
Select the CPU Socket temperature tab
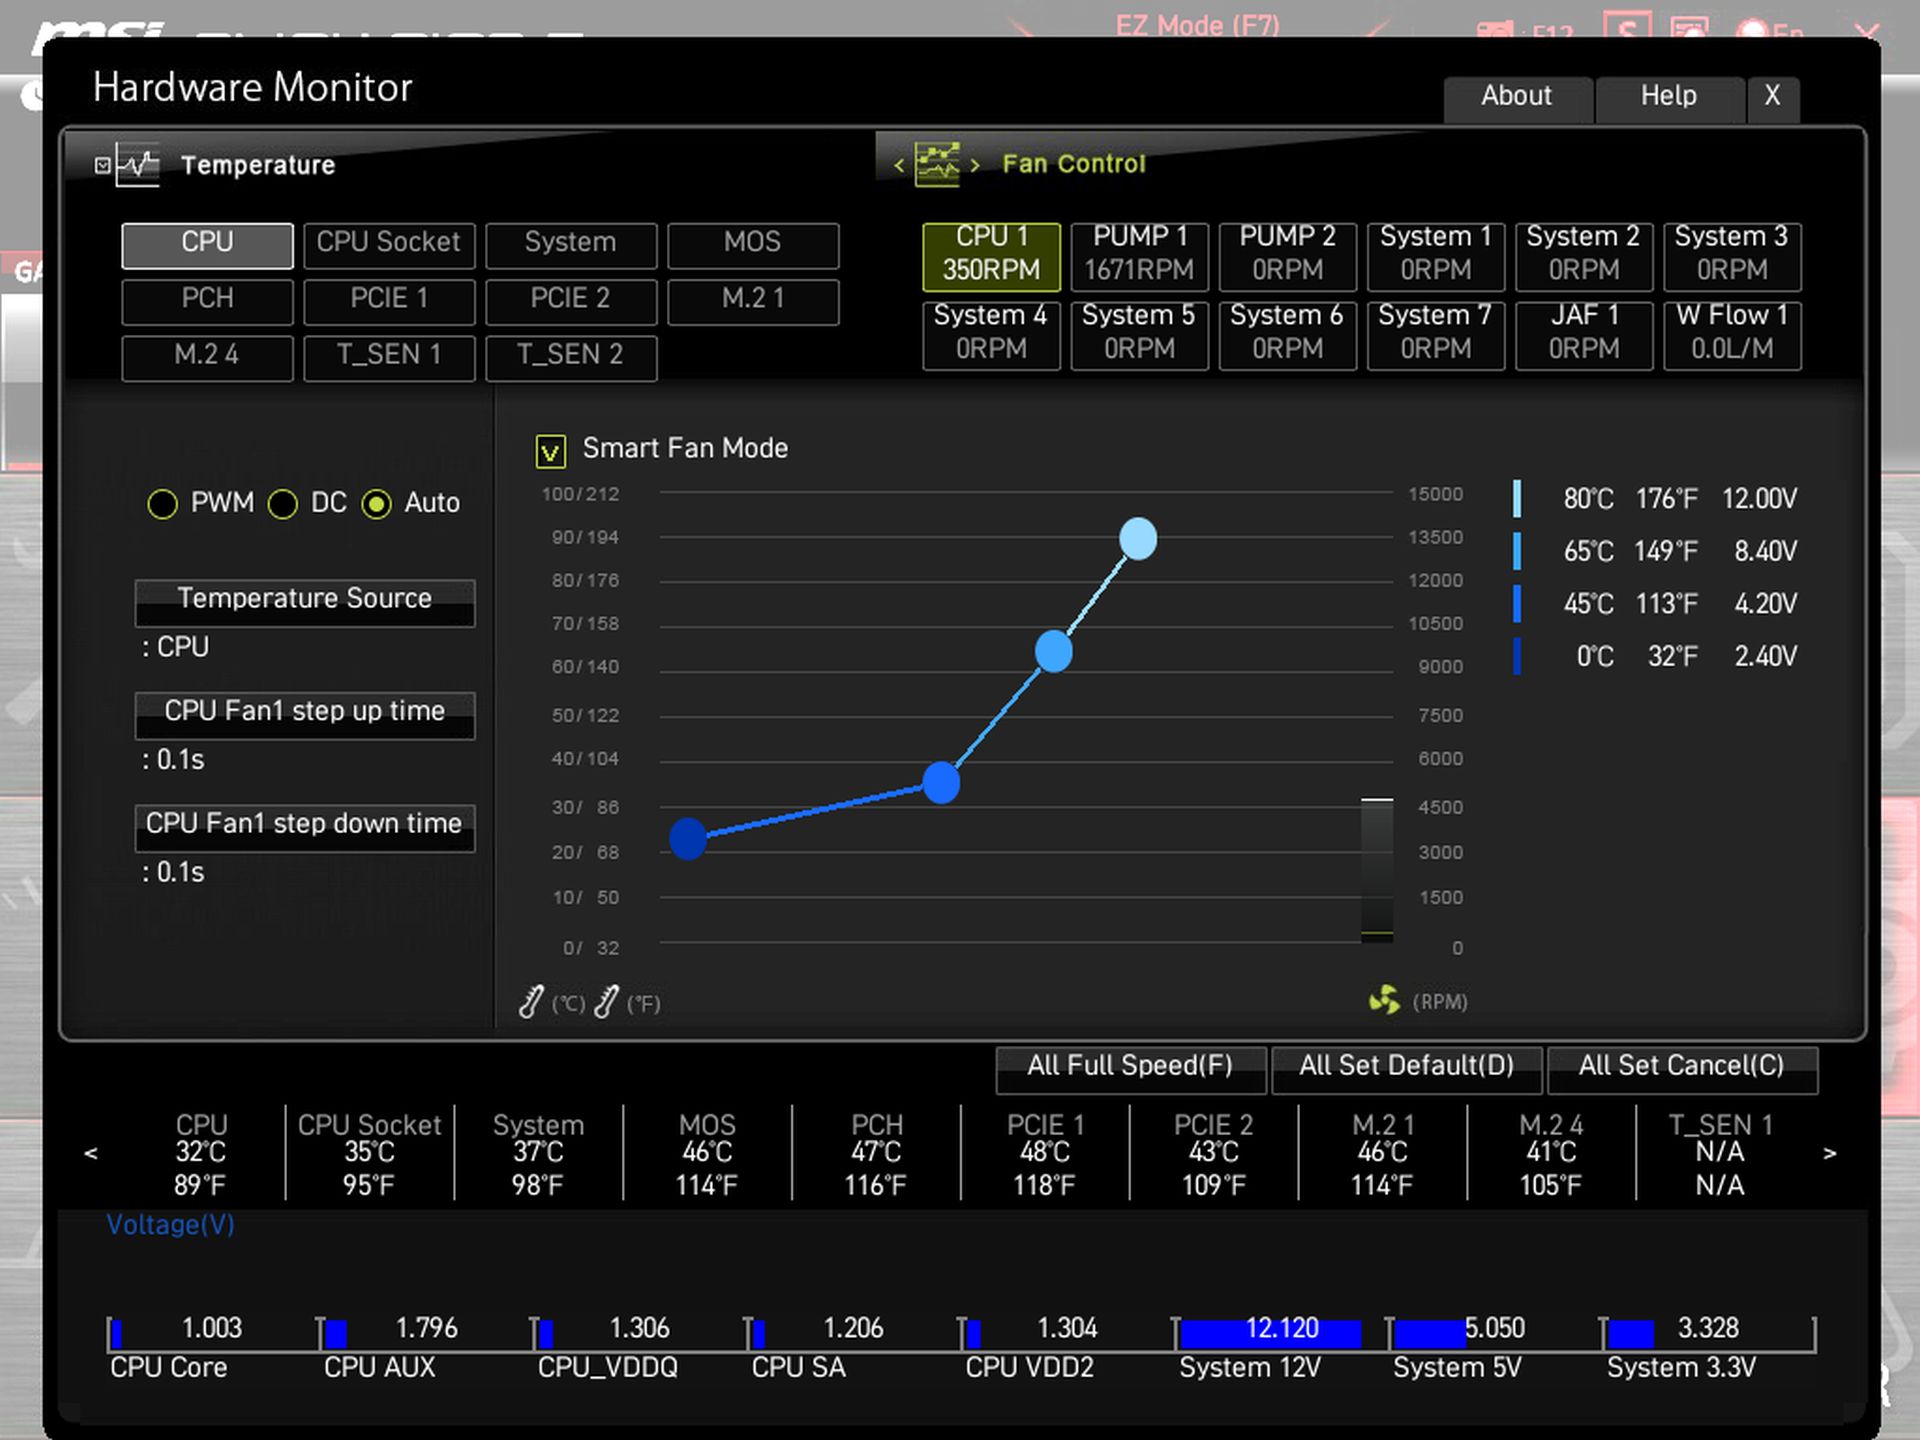[389, 244]
